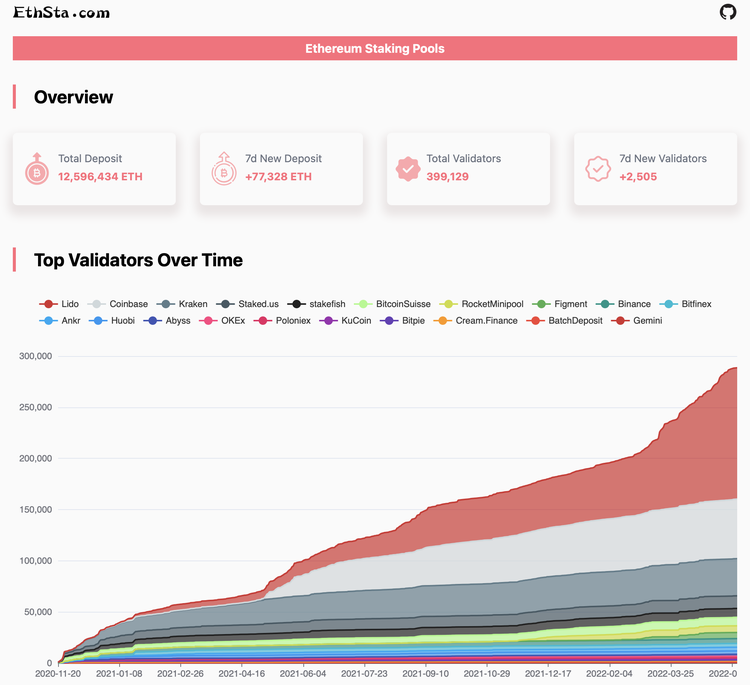
Task: Click the Top Validators Over Time heading
Action: point(138,260)
